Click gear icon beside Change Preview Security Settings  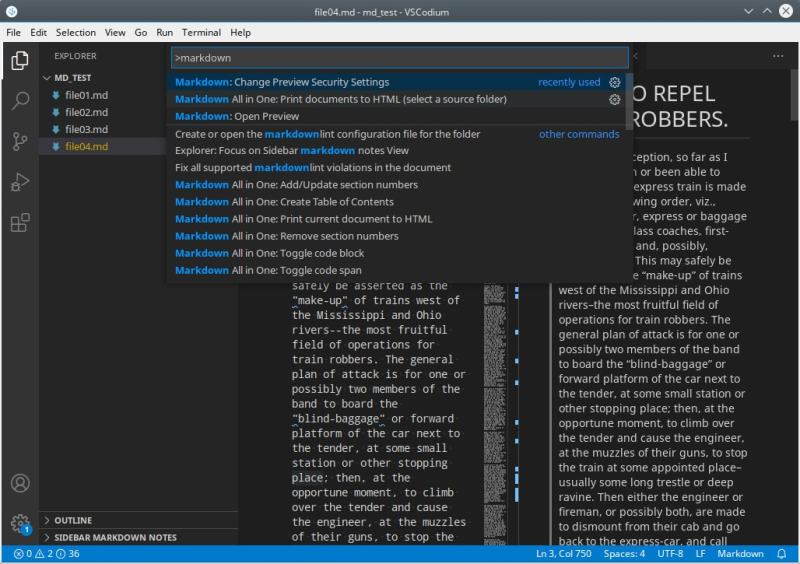point(615,83)
